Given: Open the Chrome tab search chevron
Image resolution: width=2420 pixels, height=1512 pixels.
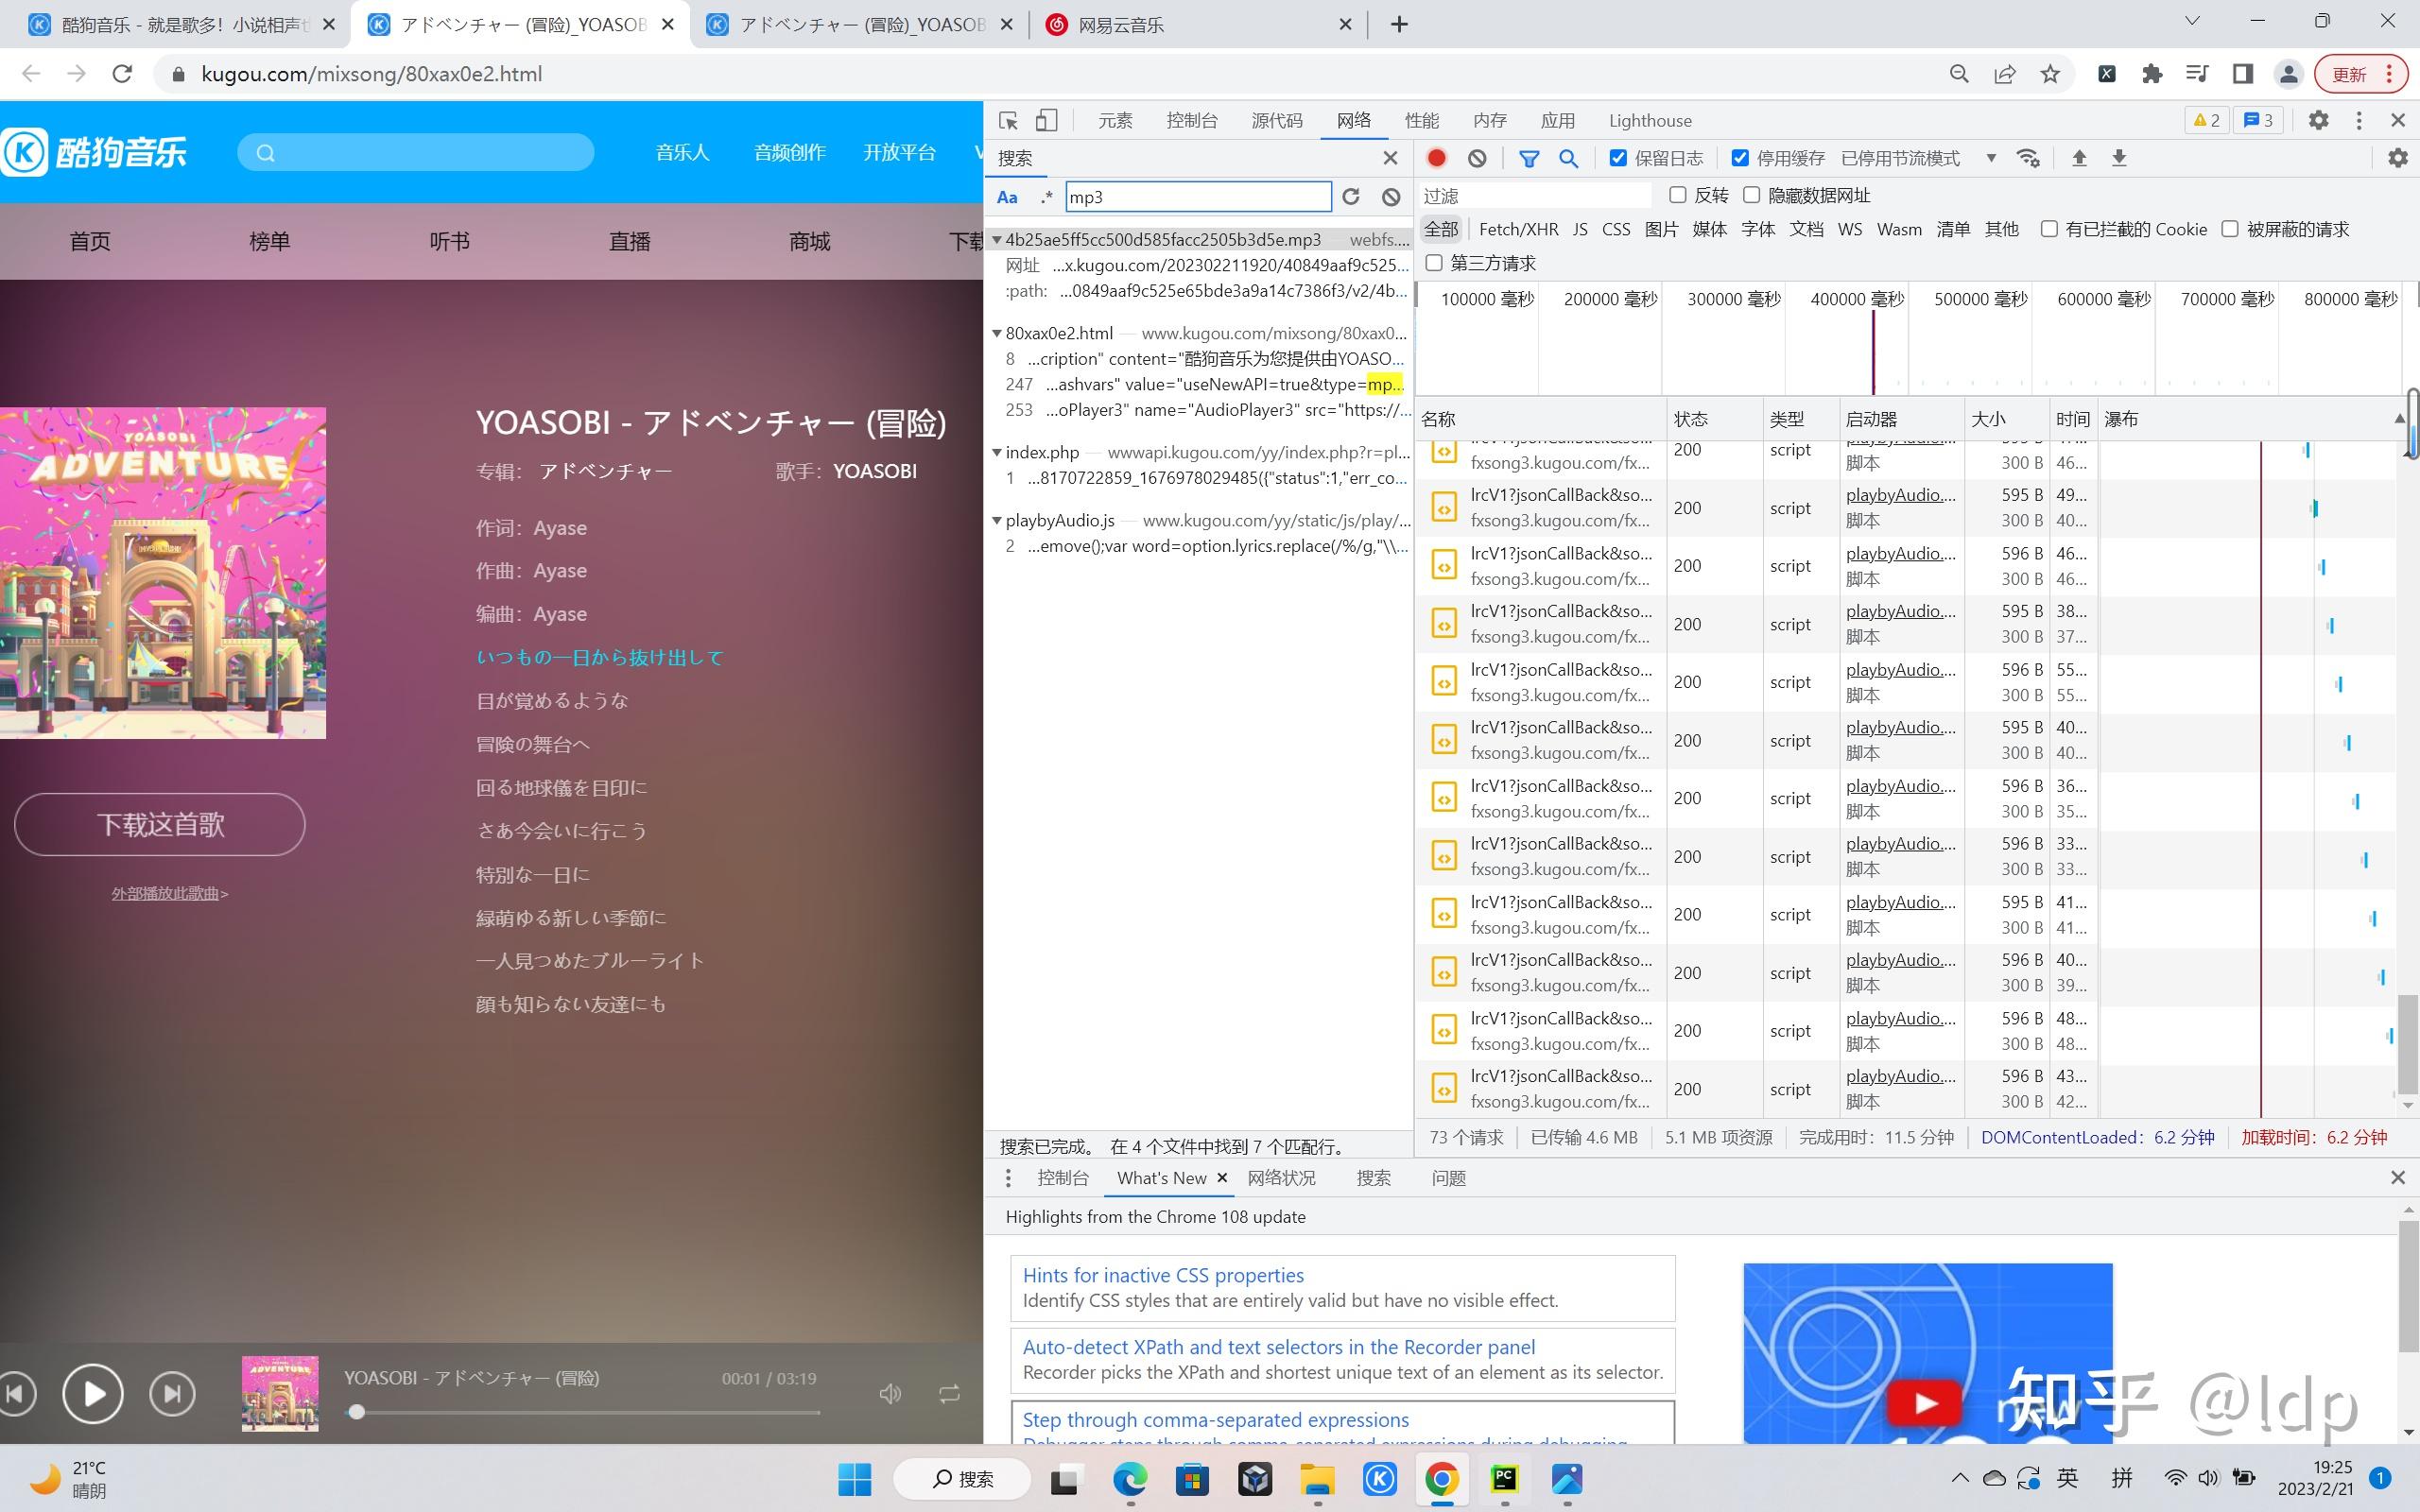Looking at the screenshot, I should pyautogui.click(x=2192, y=21).
